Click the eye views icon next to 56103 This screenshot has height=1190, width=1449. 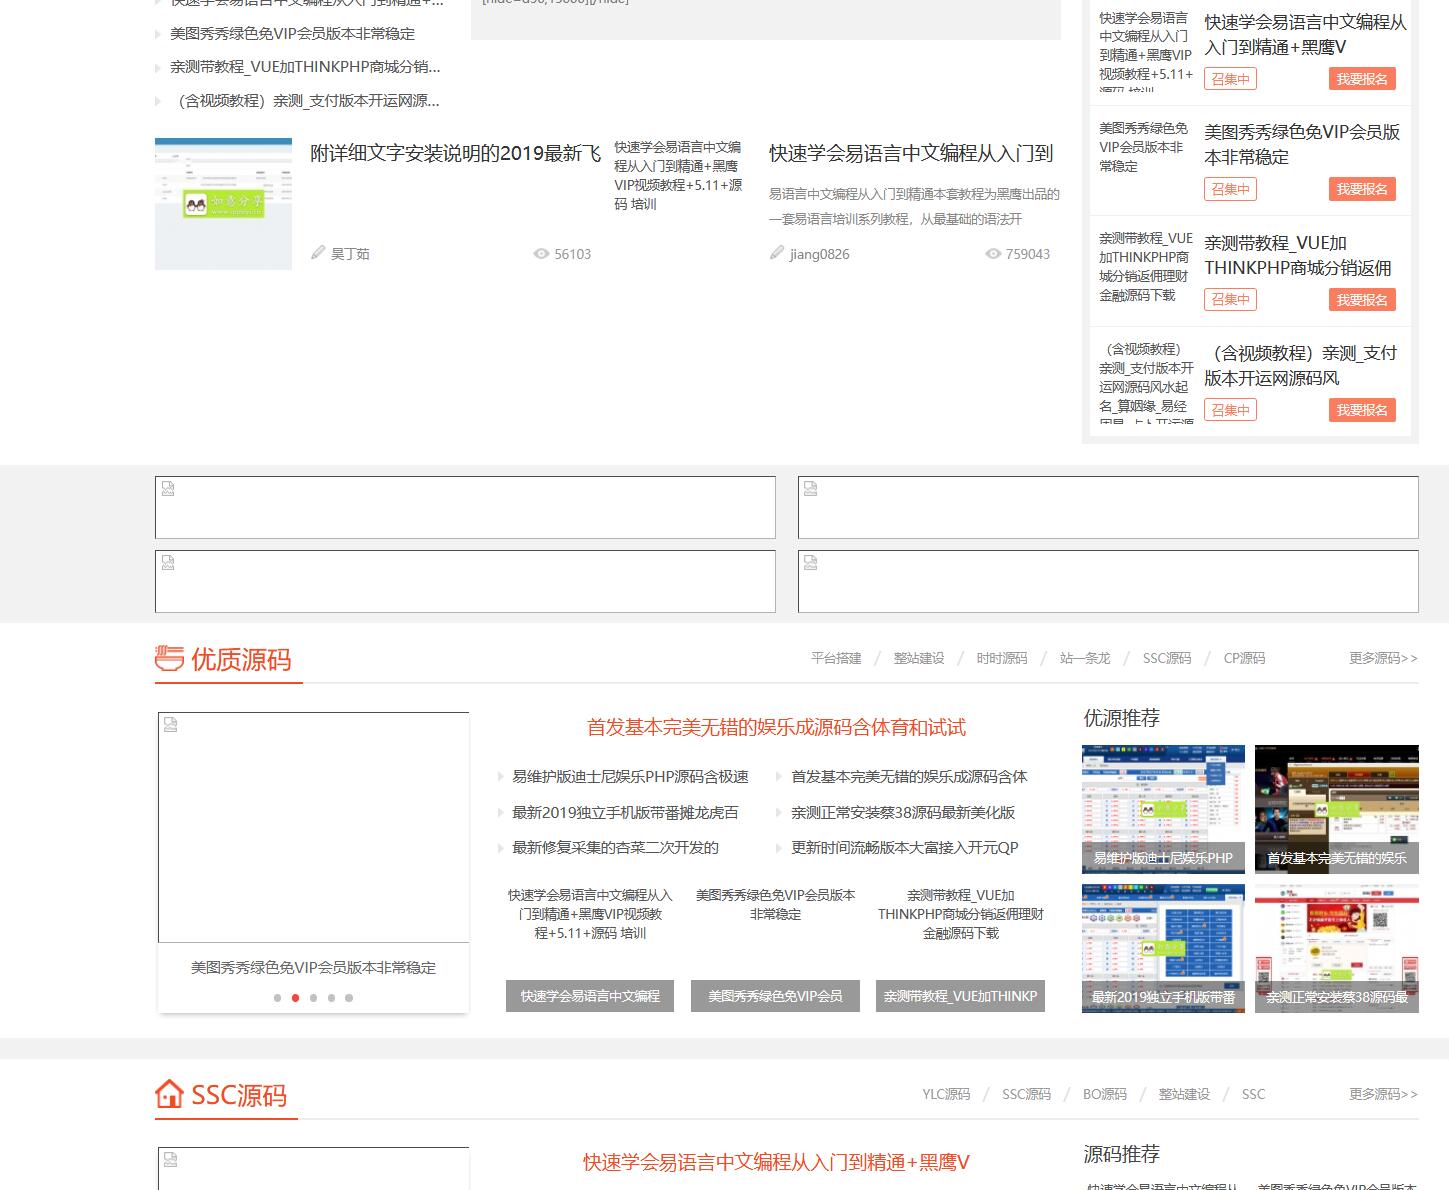541,254
